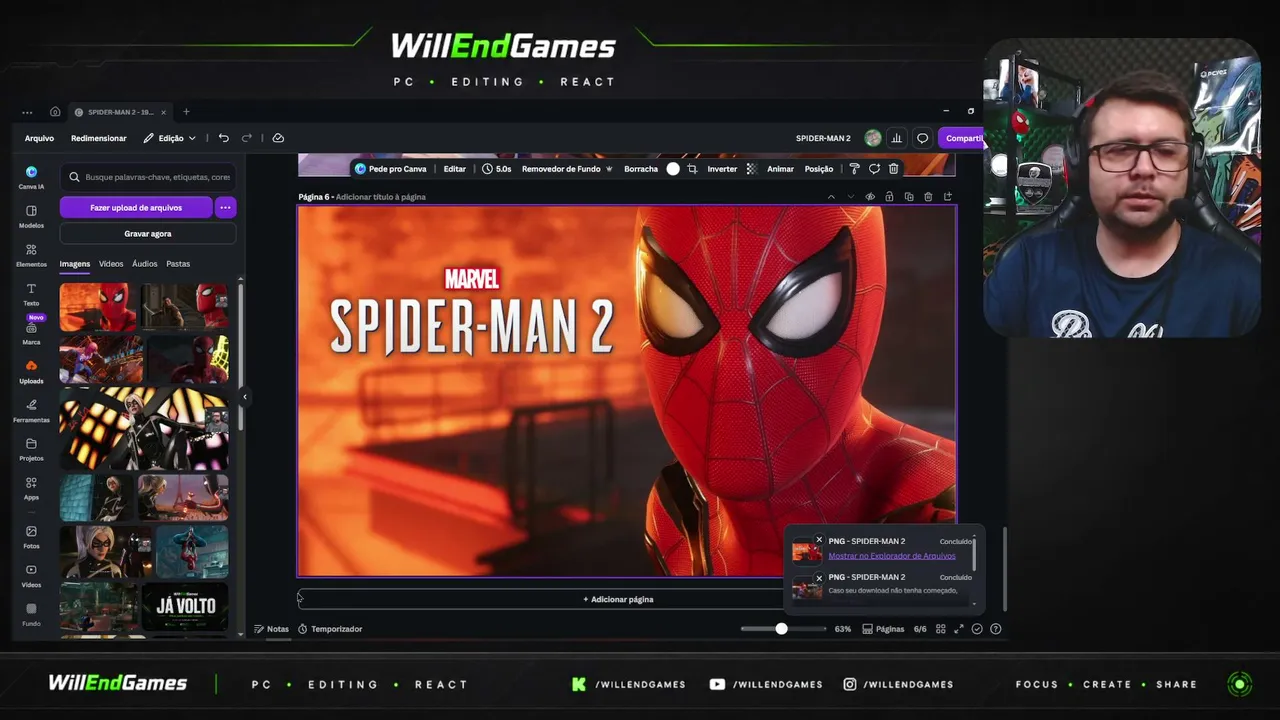
Task: Click the white color swatch in toolbar
Action: [673, 169]
